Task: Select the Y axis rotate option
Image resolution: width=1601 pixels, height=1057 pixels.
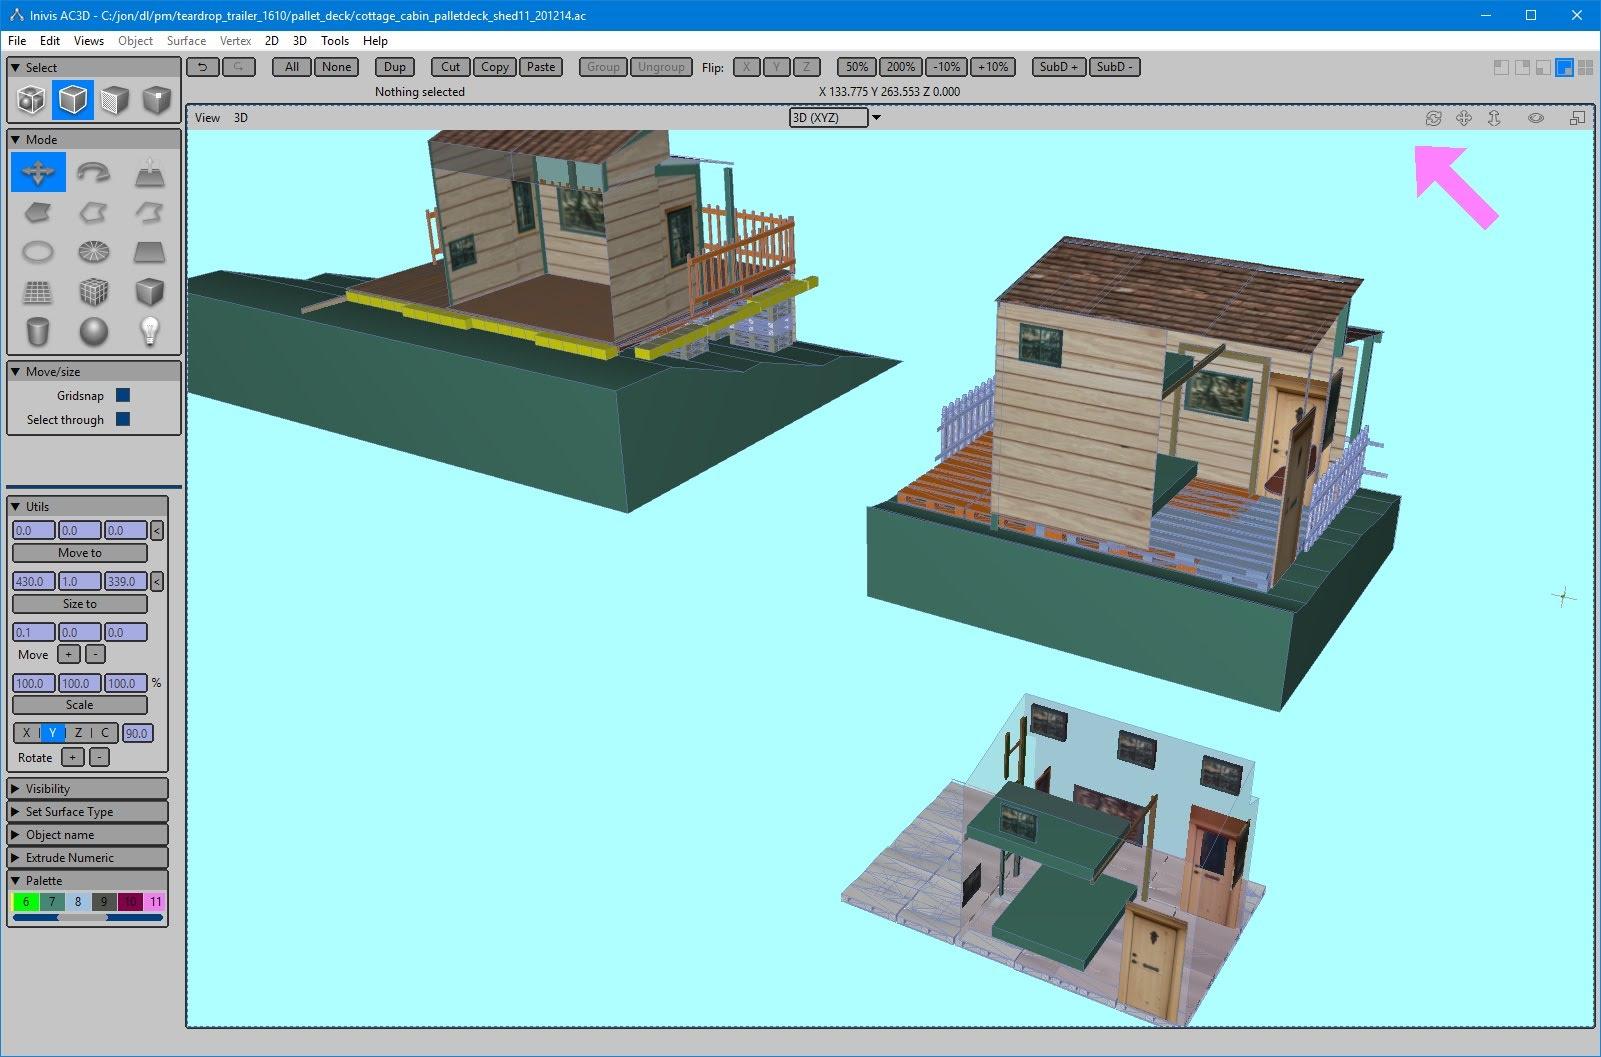Action: click(x=51, y=733)
